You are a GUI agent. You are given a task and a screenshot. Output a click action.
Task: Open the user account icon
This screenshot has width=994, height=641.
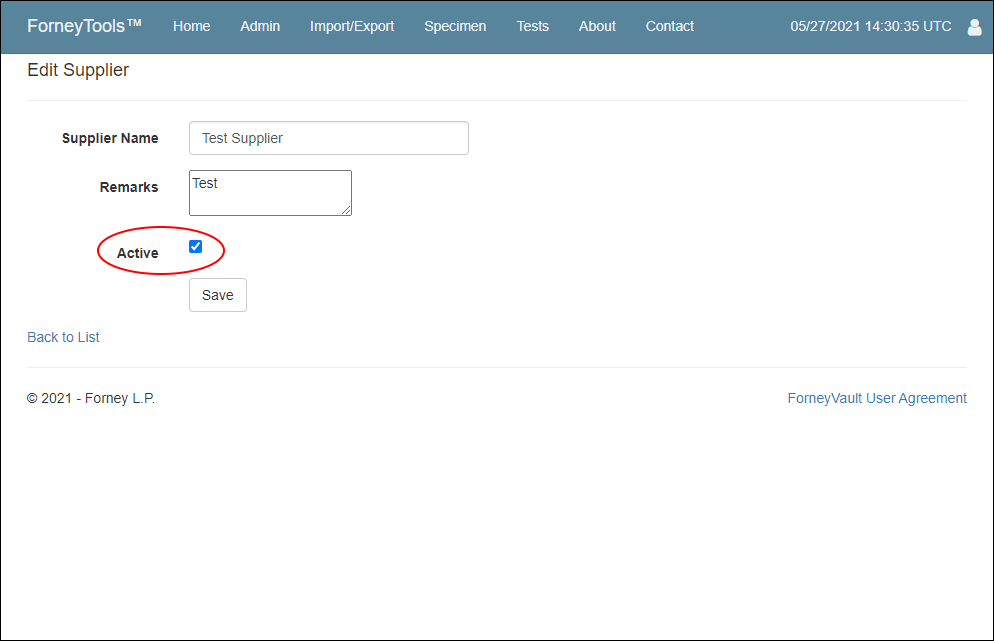pyautogui.click(x=974, y=27)
